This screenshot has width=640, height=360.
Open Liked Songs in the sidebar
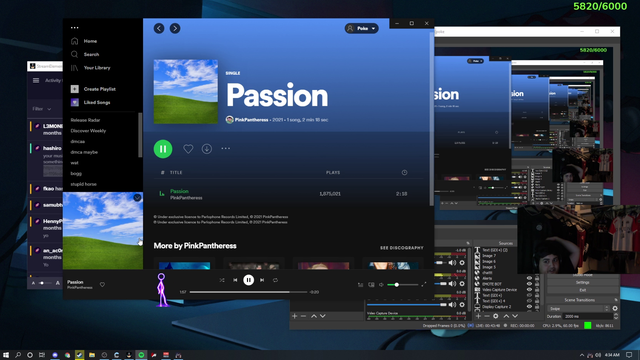point(90,102)
